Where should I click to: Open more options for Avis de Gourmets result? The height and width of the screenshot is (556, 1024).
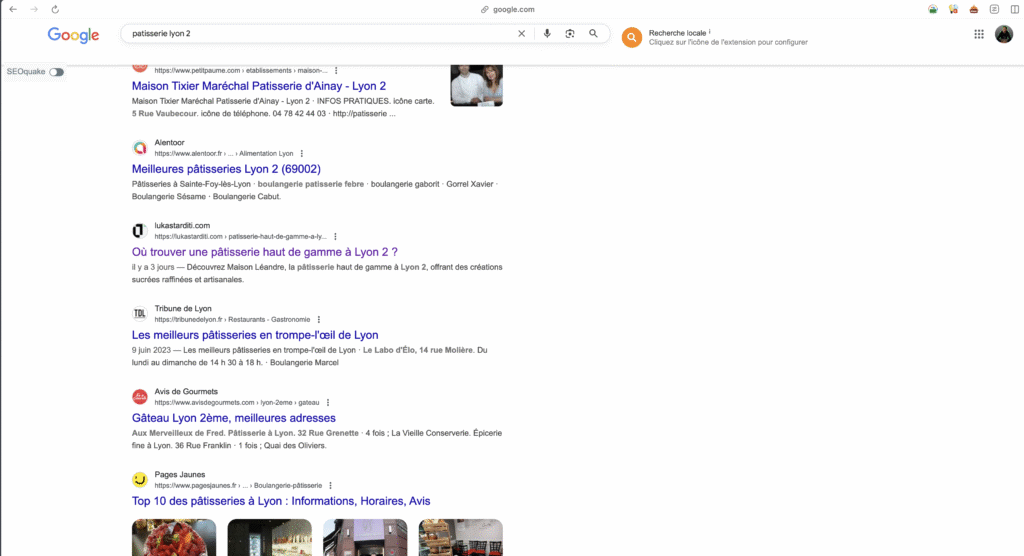(328, 402)
